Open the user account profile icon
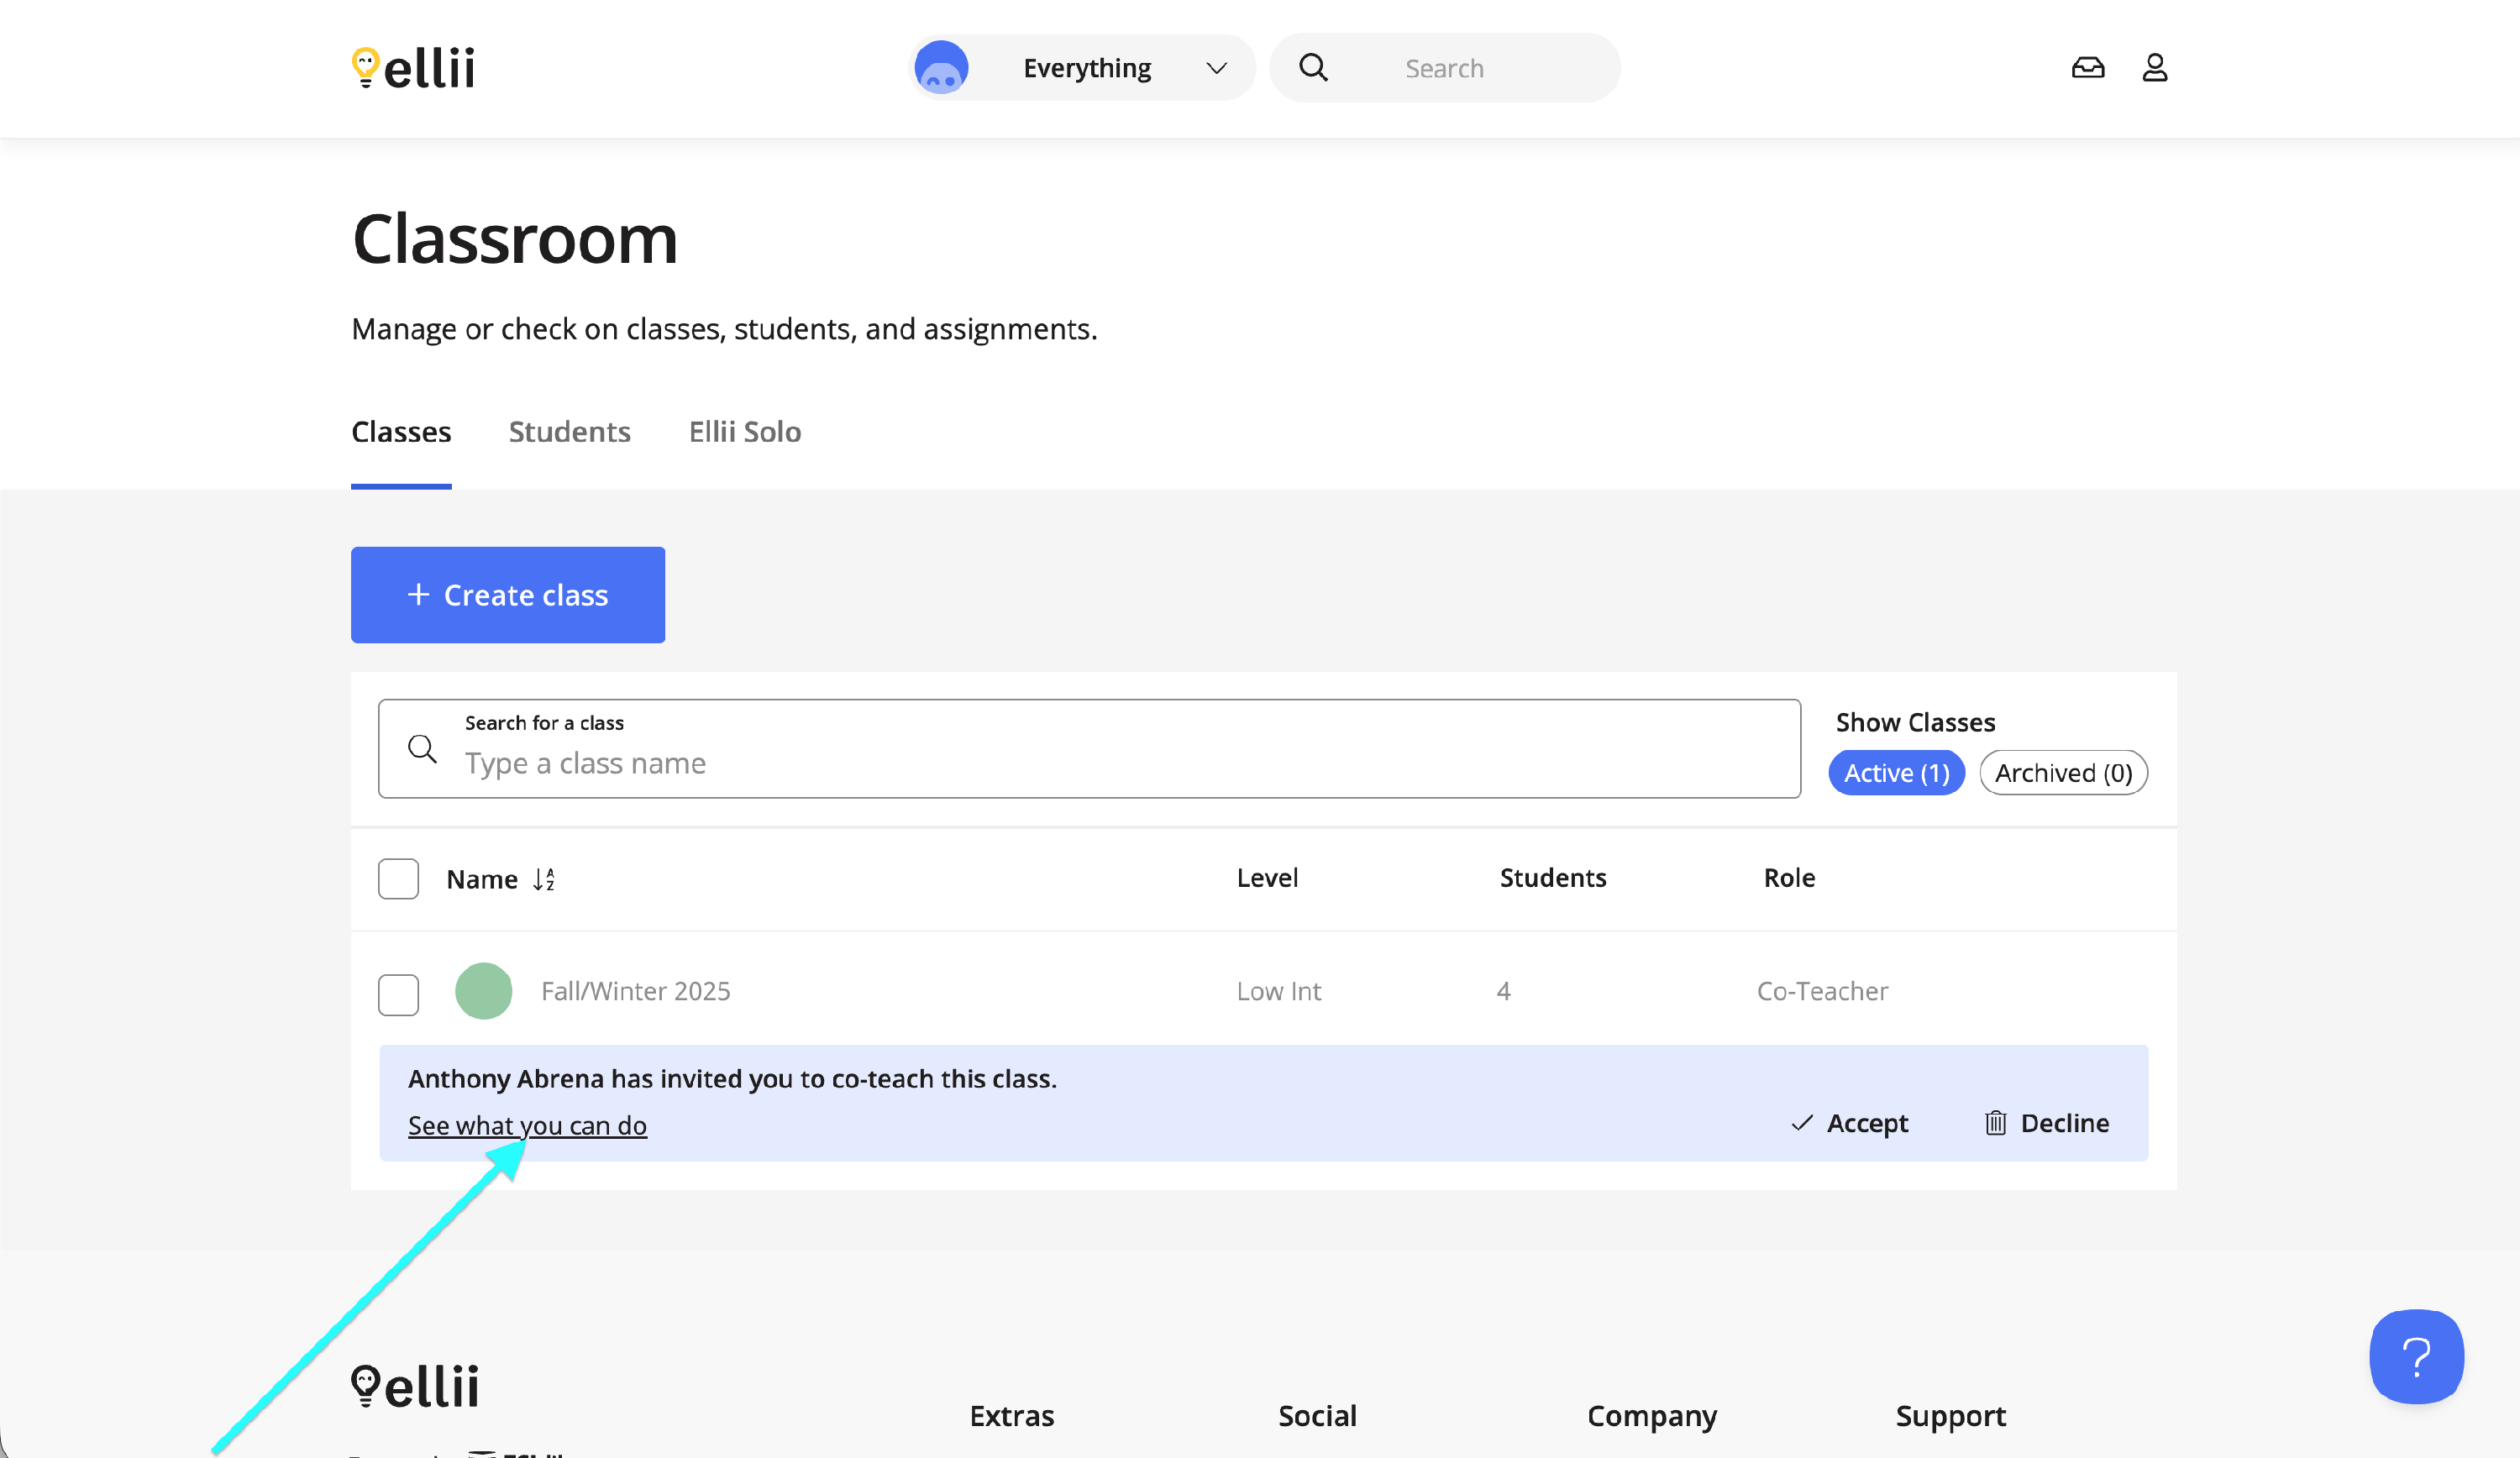The width and height of the screenshot is (2520, 1458). (2154, 68)
